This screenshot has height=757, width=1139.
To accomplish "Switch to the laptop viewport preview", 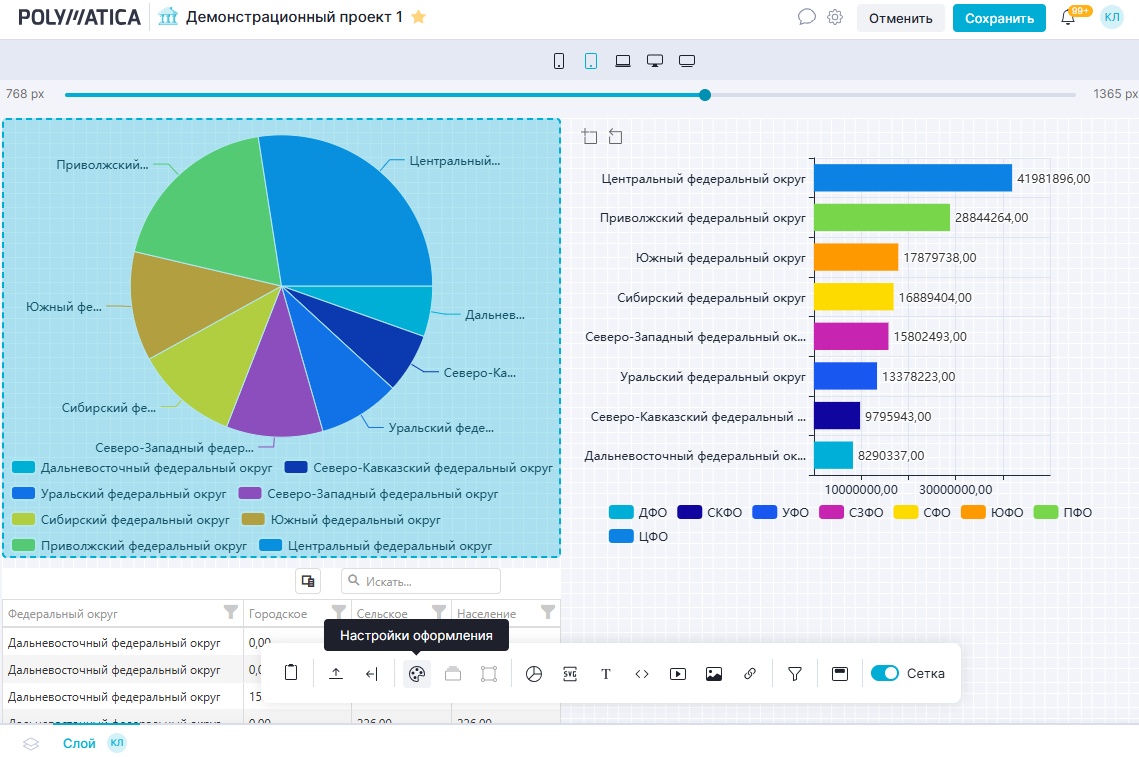I will tap(623, 61).
